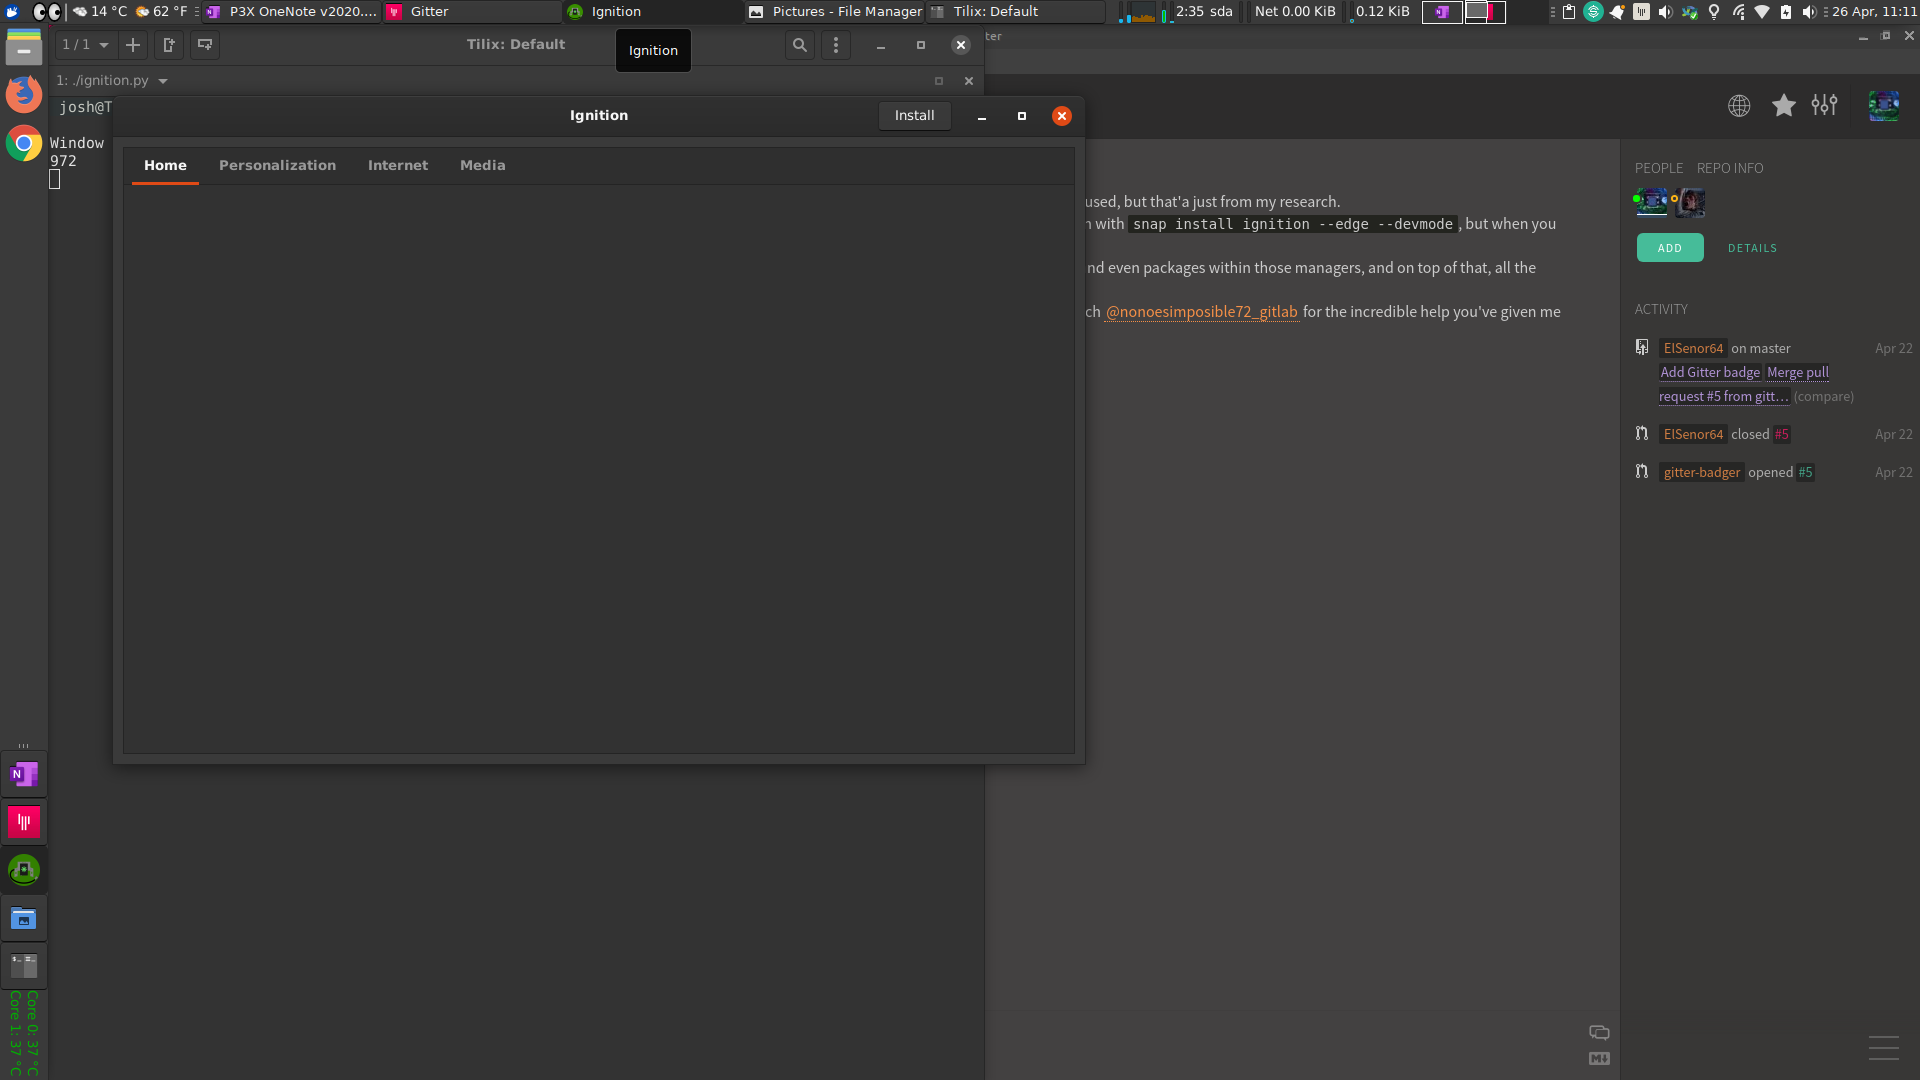
Task: Toggle the star to favorite this room
Action: point(1783,106)
